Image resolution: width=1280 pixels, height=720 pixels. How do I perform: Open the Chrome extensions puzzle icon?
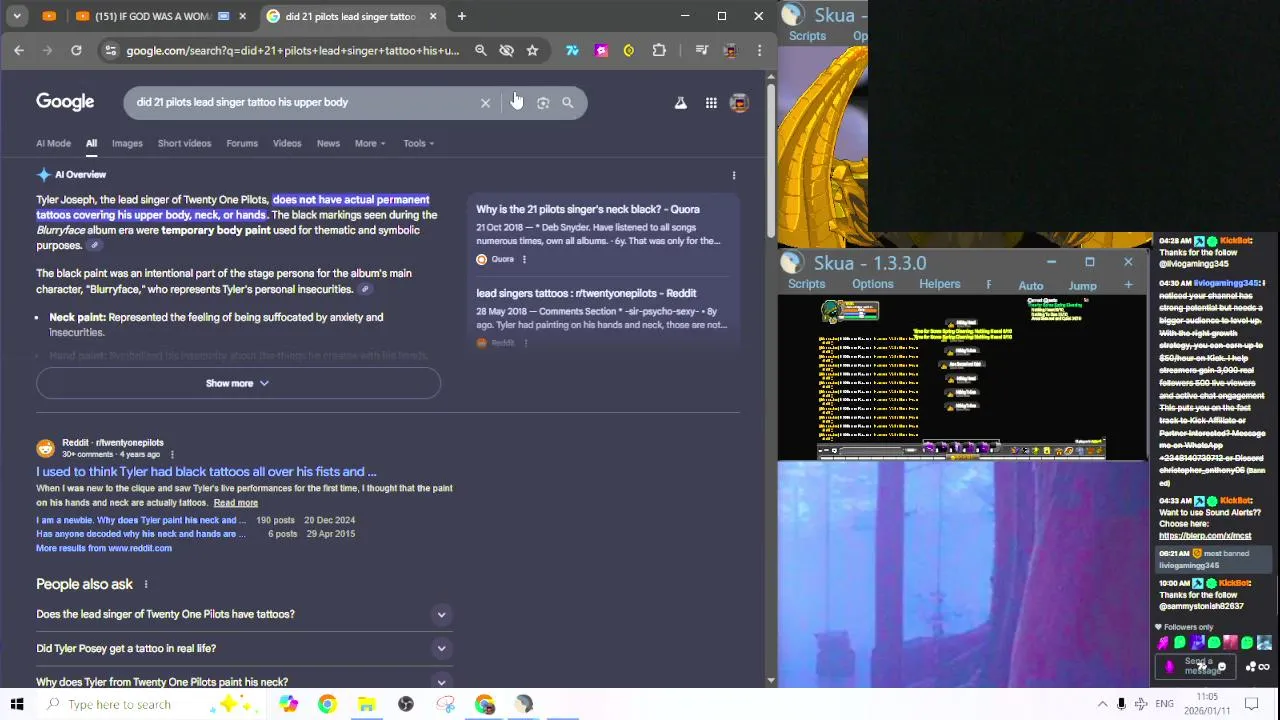click(659, 50)
